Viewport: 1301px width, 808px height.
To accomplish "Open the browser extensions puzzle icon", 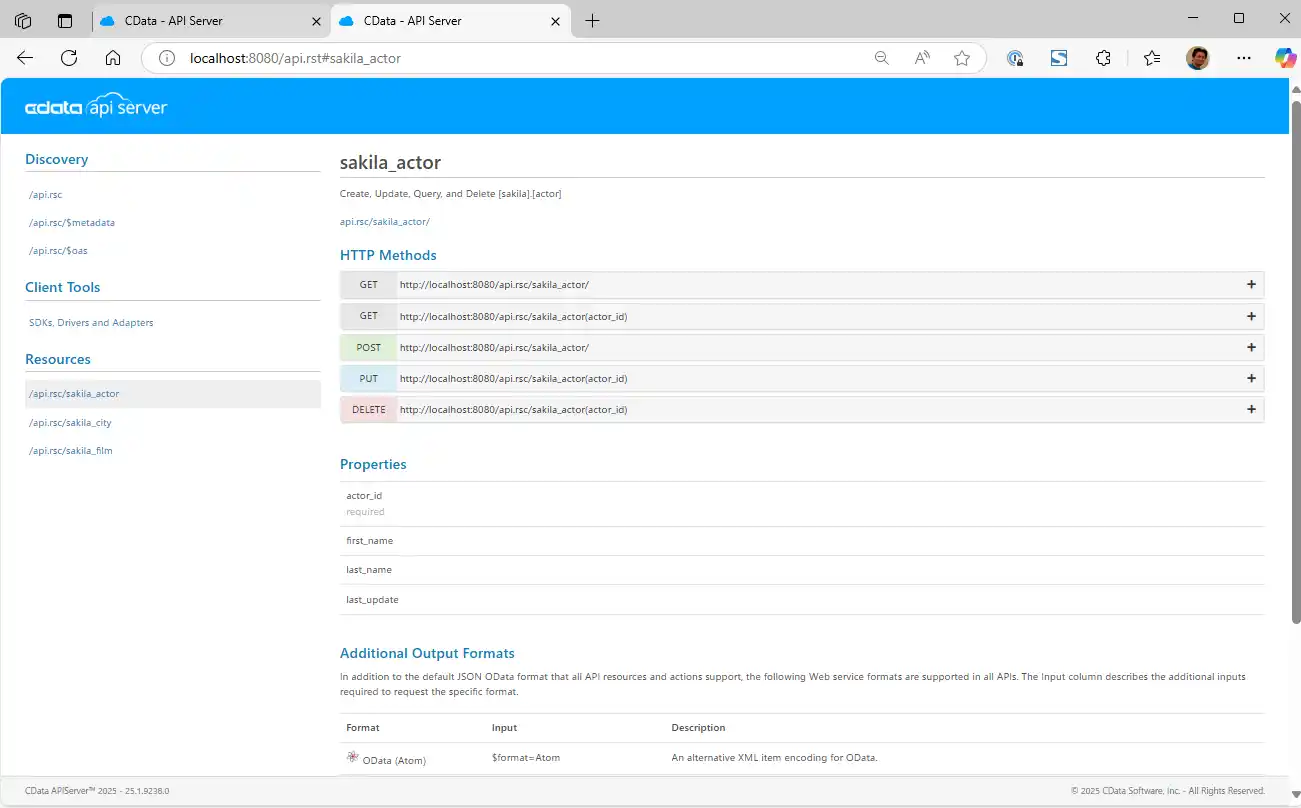I will point(1103,58).
